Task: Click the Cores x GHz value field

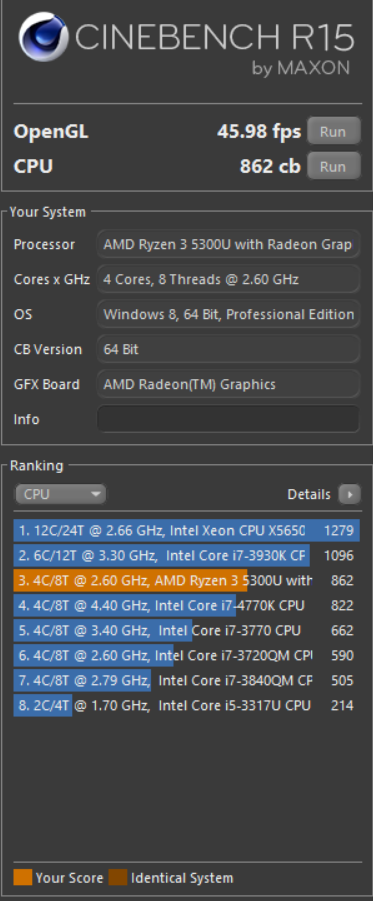Action: pyautogui.click(x=228, y=280)
